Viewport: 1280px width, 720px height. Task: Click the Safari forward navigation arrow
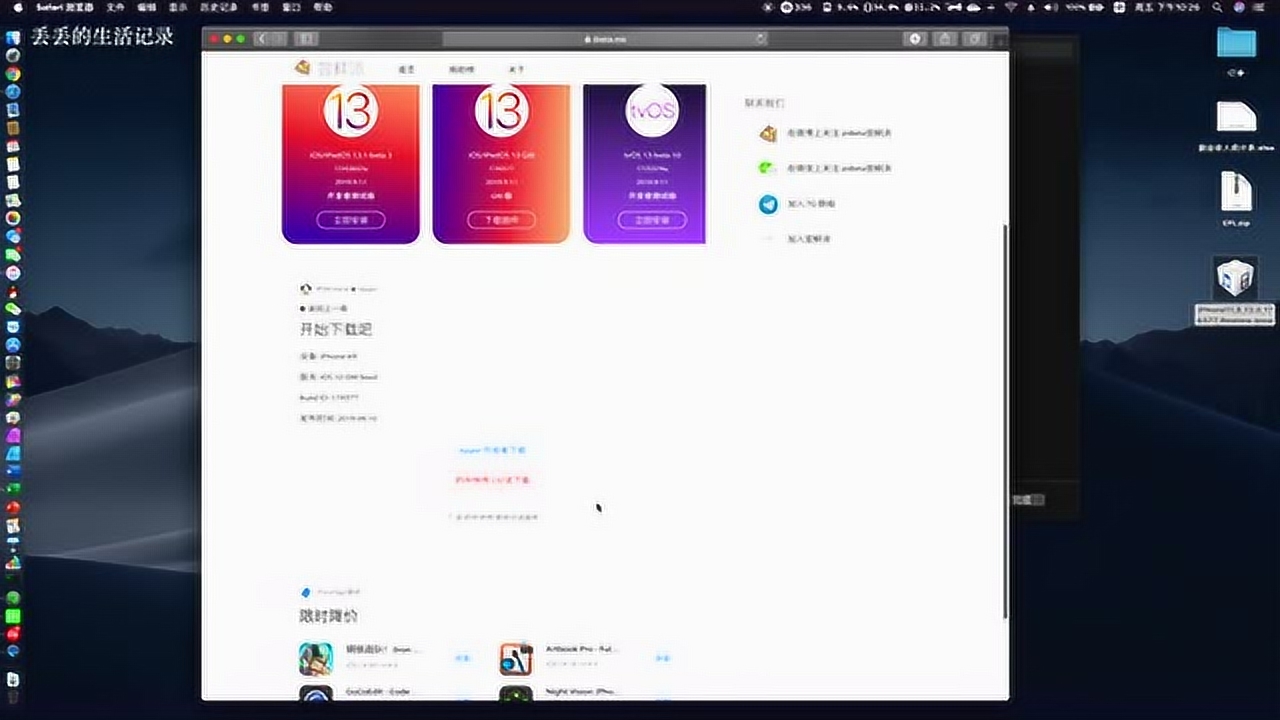pos(279,39)
